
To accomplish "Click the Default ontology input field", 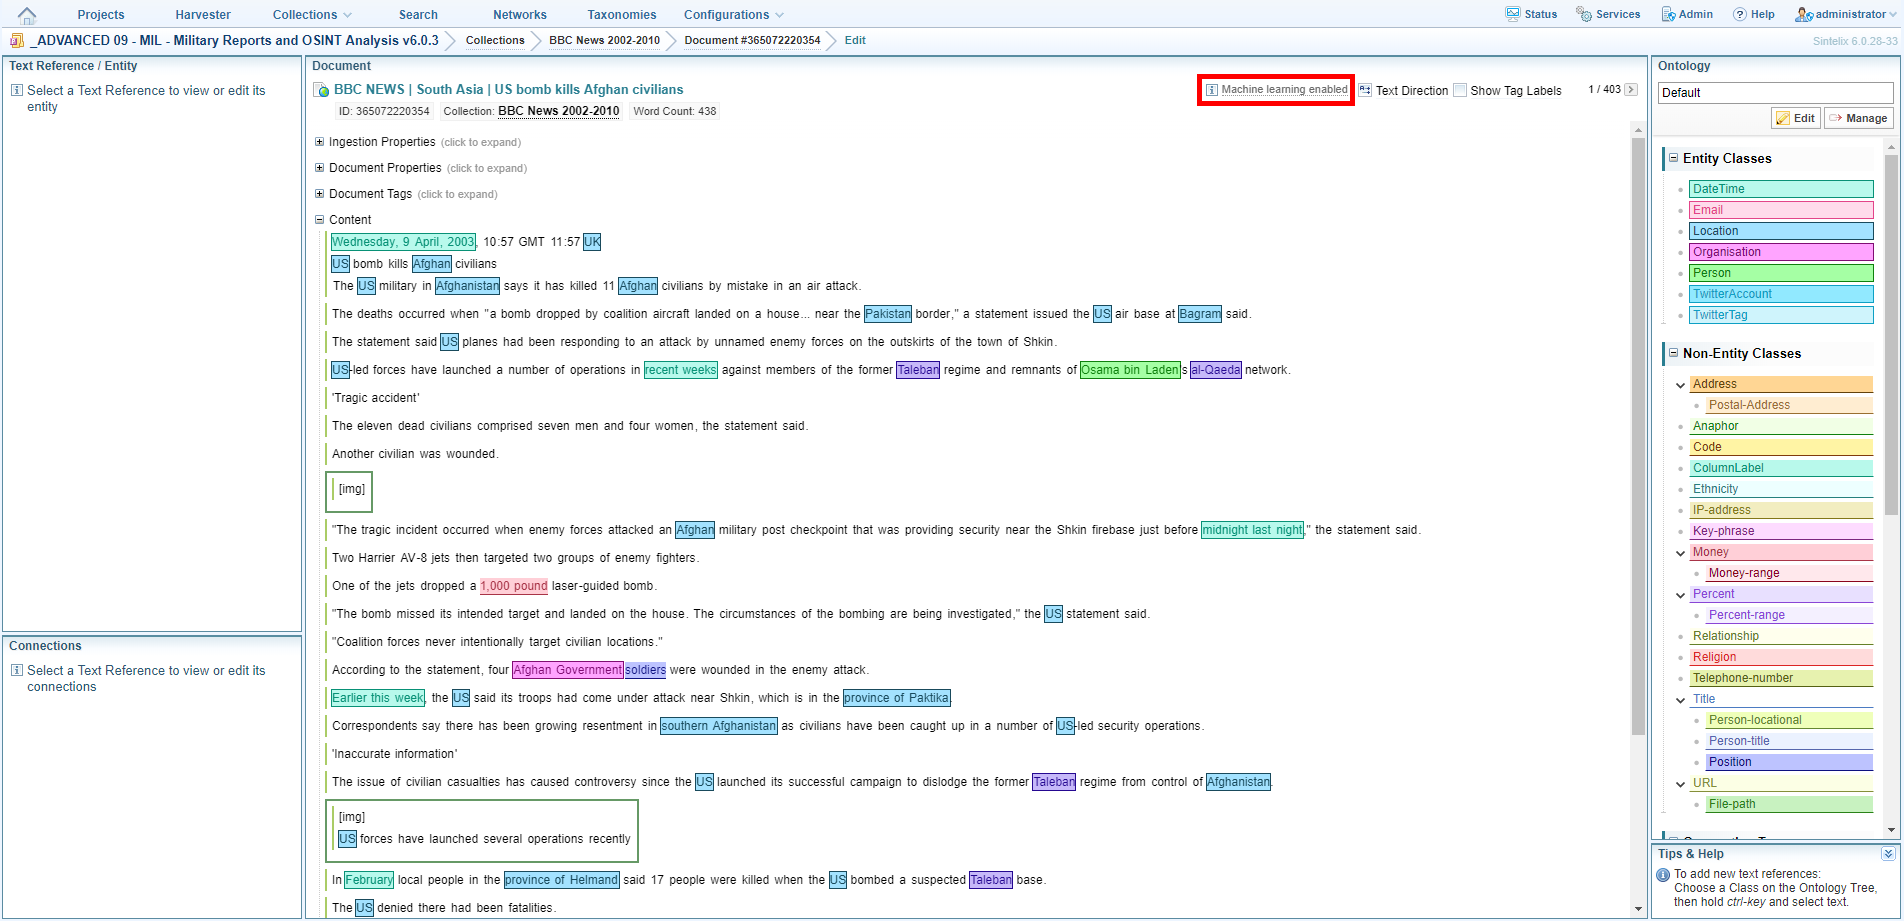I will coord(1774,93).
